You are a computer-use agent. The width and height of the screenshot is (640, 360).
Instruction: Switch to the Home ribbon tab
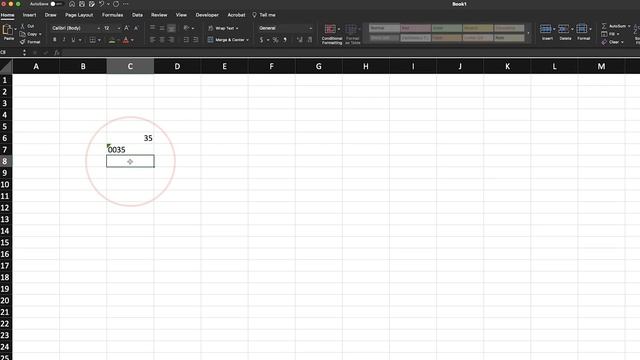(x=7, y=15)
